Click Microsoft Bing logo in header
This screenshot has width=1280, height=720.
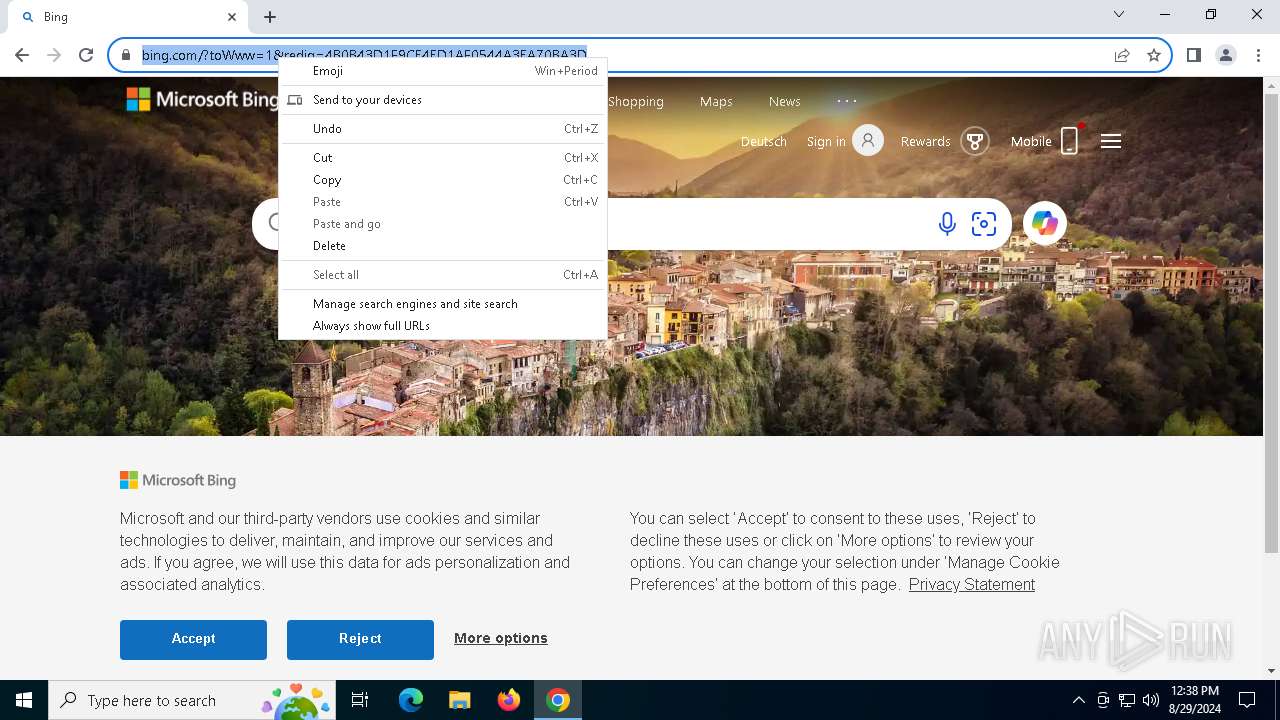pos(202,99)
